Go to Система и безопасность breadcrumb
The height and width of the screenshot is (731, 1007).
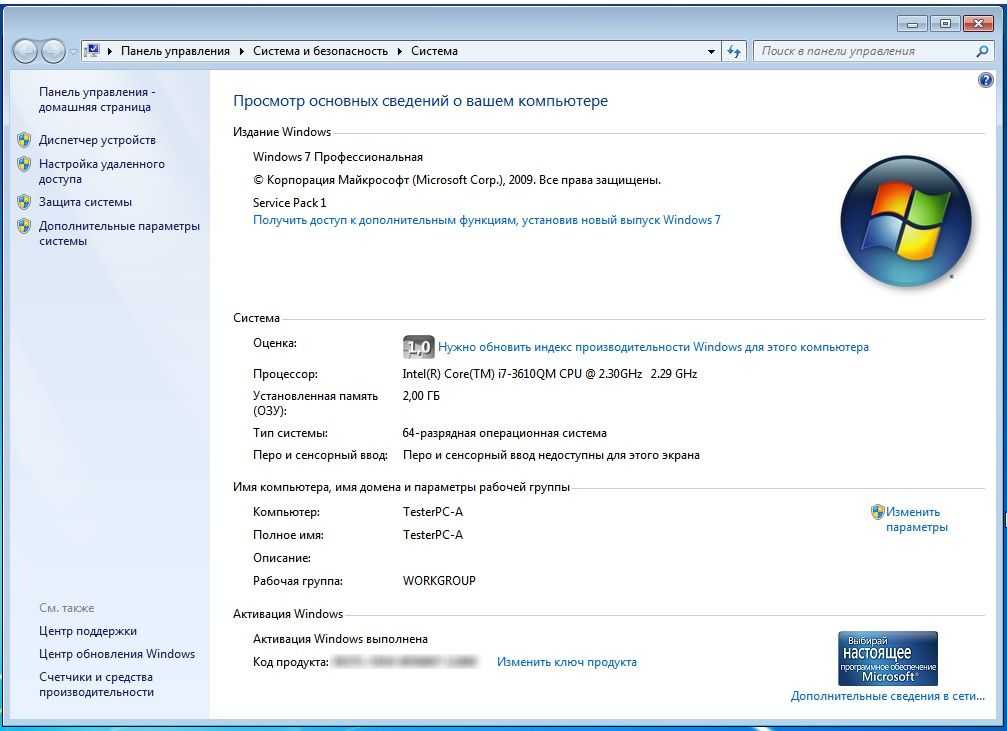[320, 51]
